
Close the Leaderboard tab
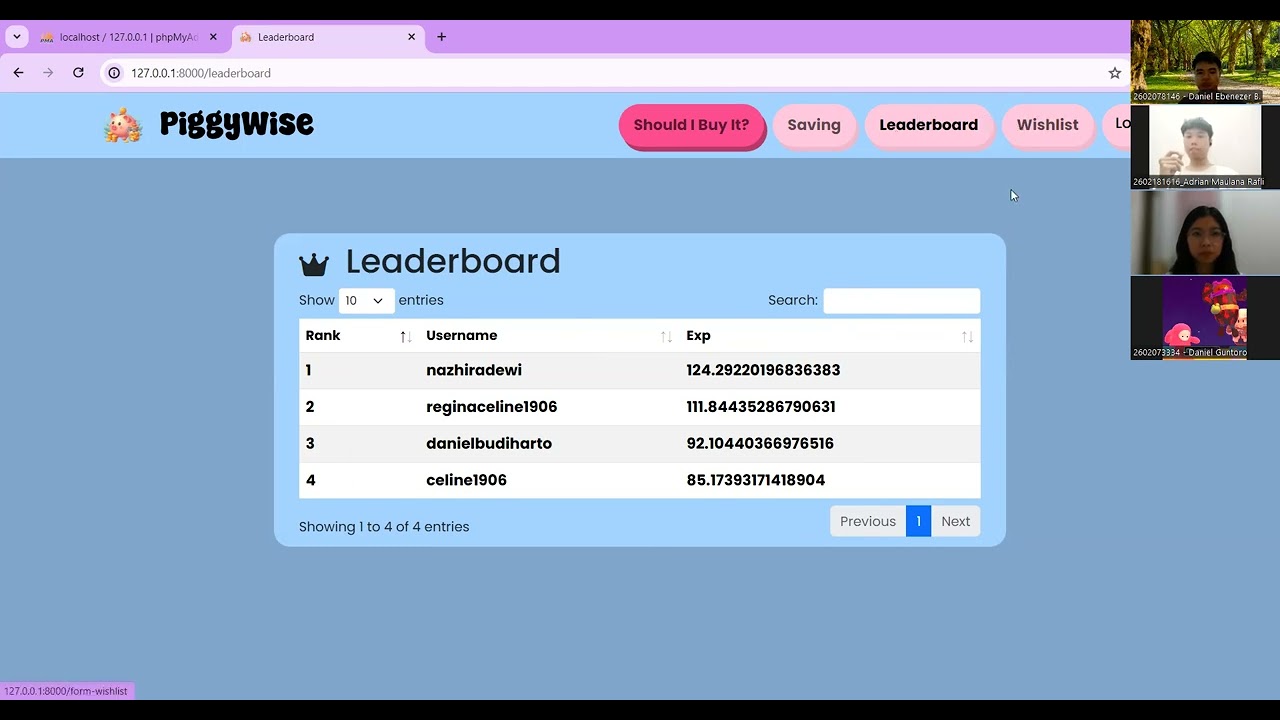(x=411, y=37)
